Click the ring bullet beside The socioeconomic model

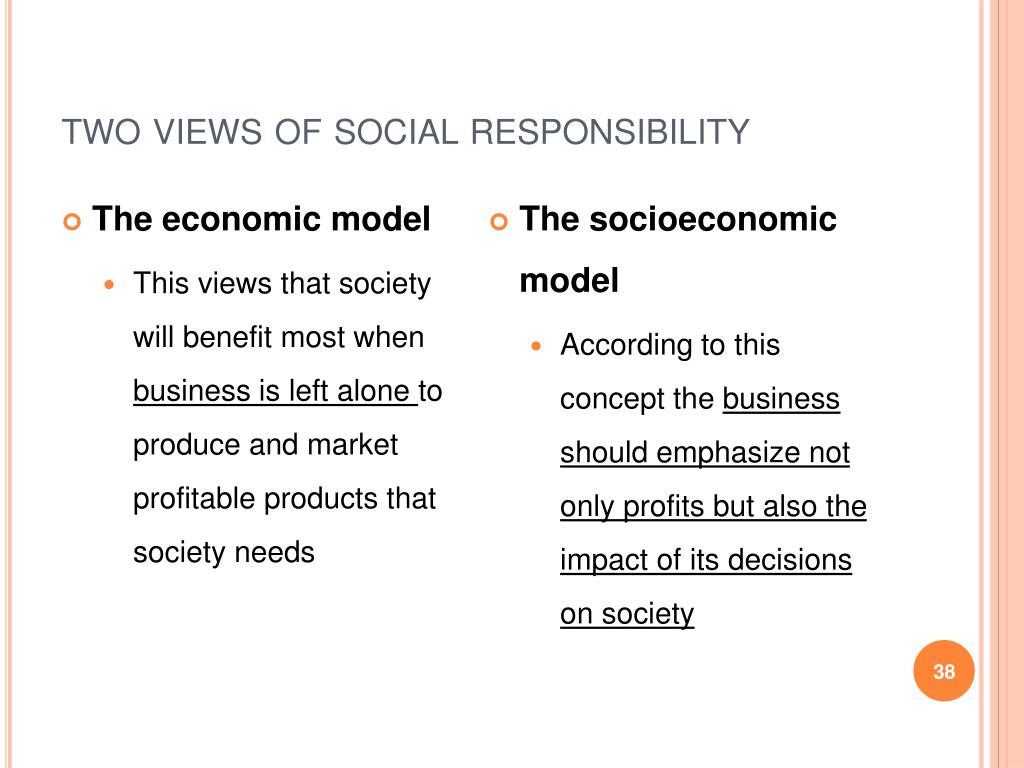pyautogui.click(x=499, y=222)
